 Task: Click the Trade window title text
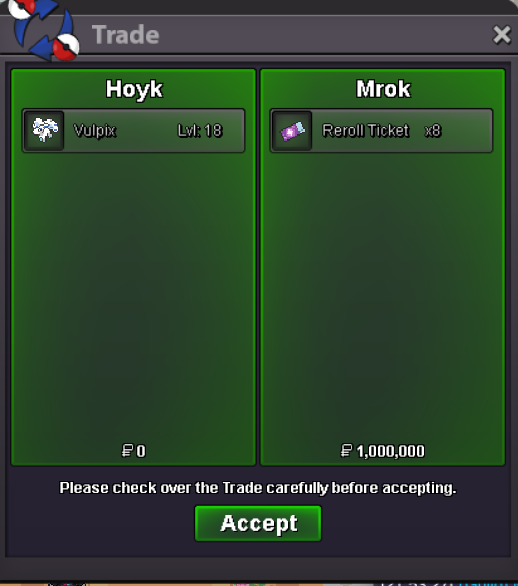click(126, 35)
